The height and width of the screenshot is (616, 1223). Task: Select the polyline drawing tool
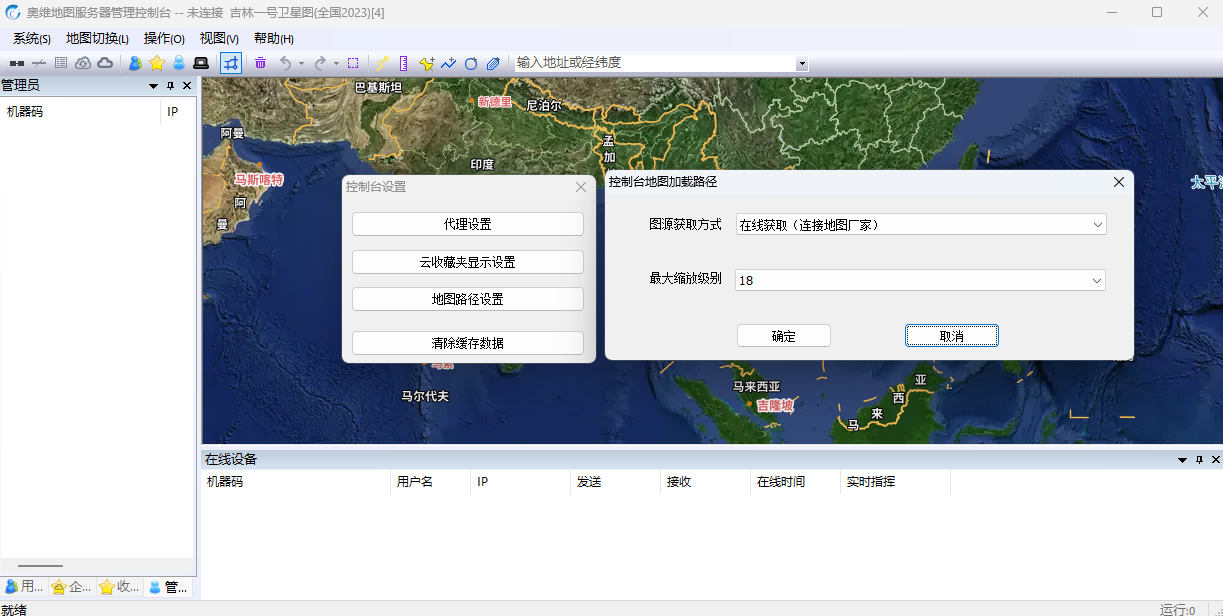pos(448,63)
